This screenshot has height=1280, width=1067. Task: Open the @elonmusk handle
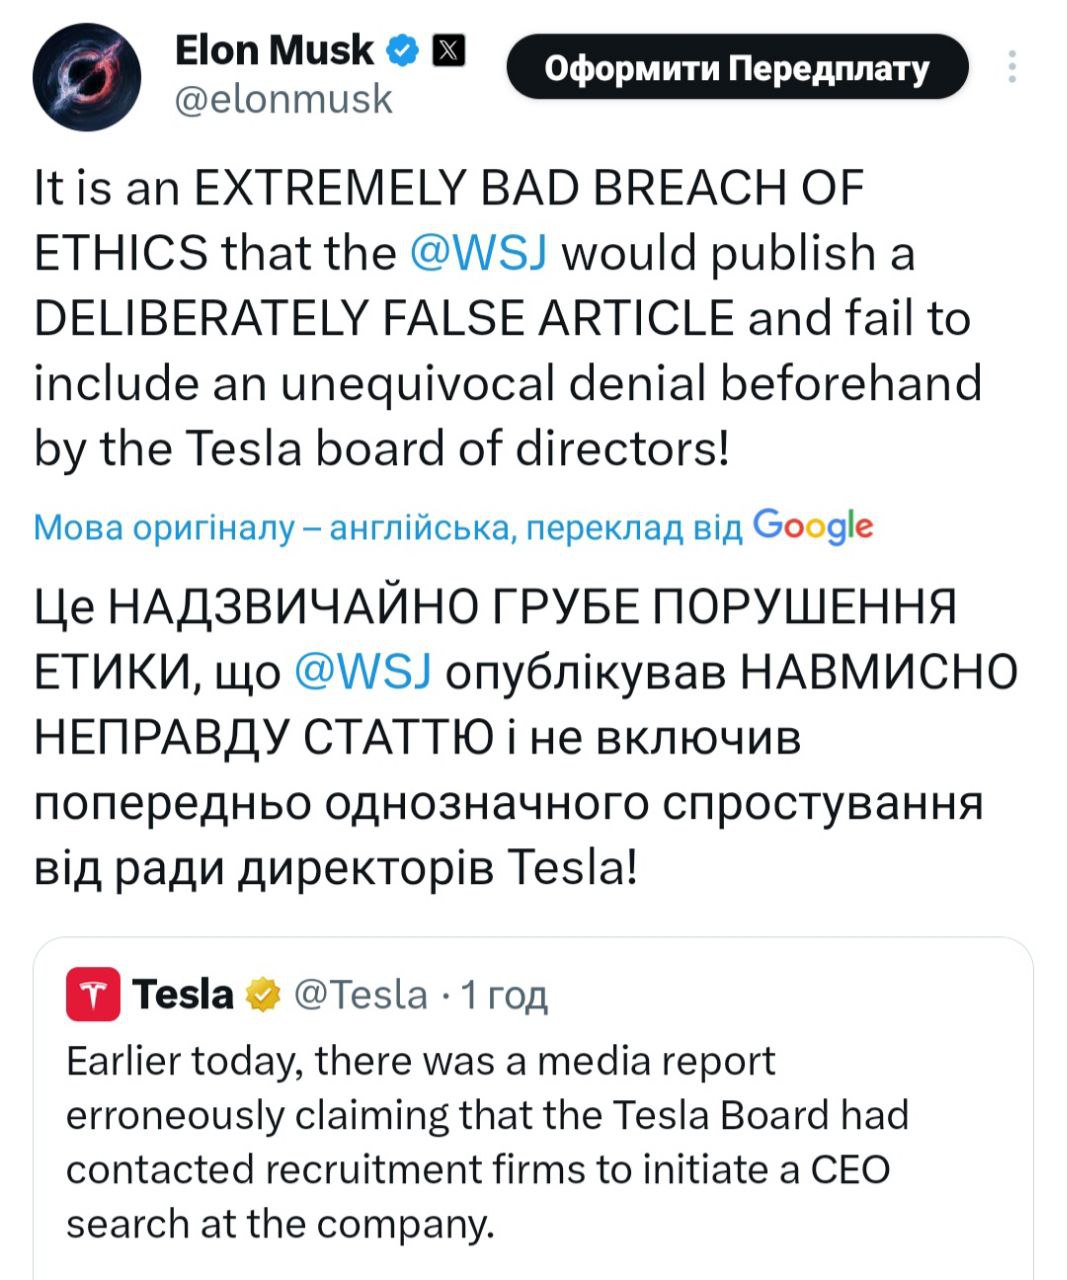[283, 100]
